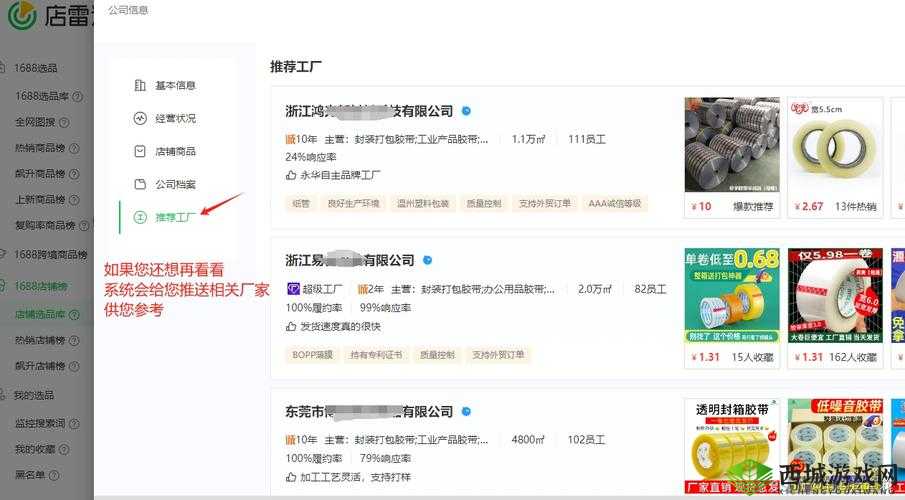Open 复购率商品榜 in the sidebar
The width and height of the screenshot is (905, 500).
coord(45,225)
